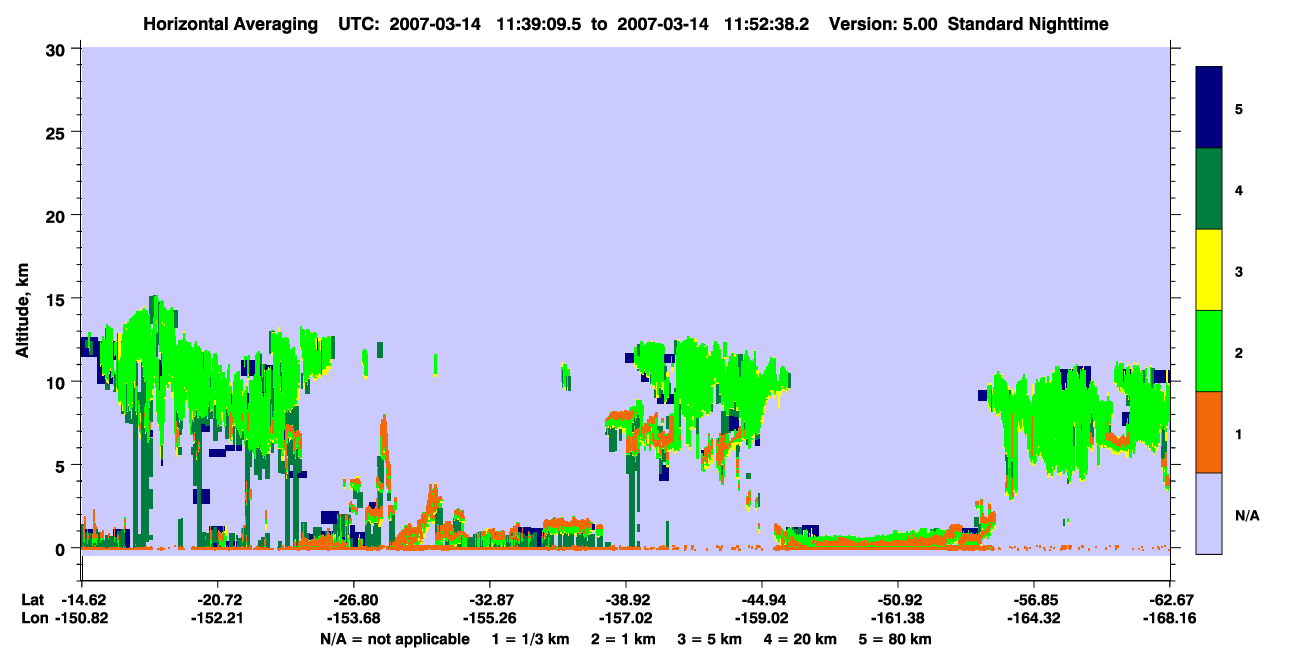This screenshot has width=1300, height=667.
Task: Click the orange colorbar segment for level 1
Action: click(x=1209, y=432)
